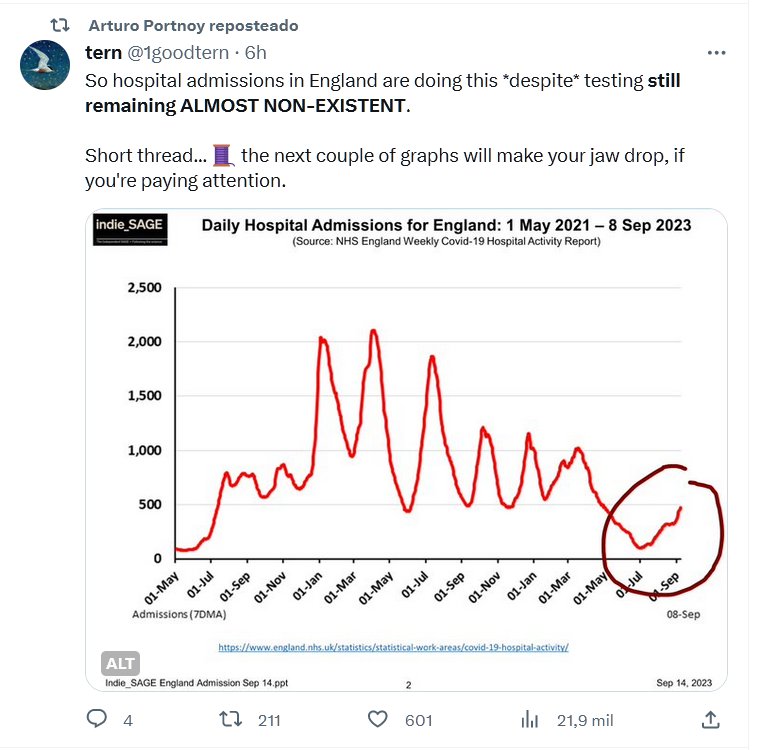Image resolution: width=760 pixels, height=750 pixels.
Task: Open the view analytics bar chart icon
Action: [531, 719]
